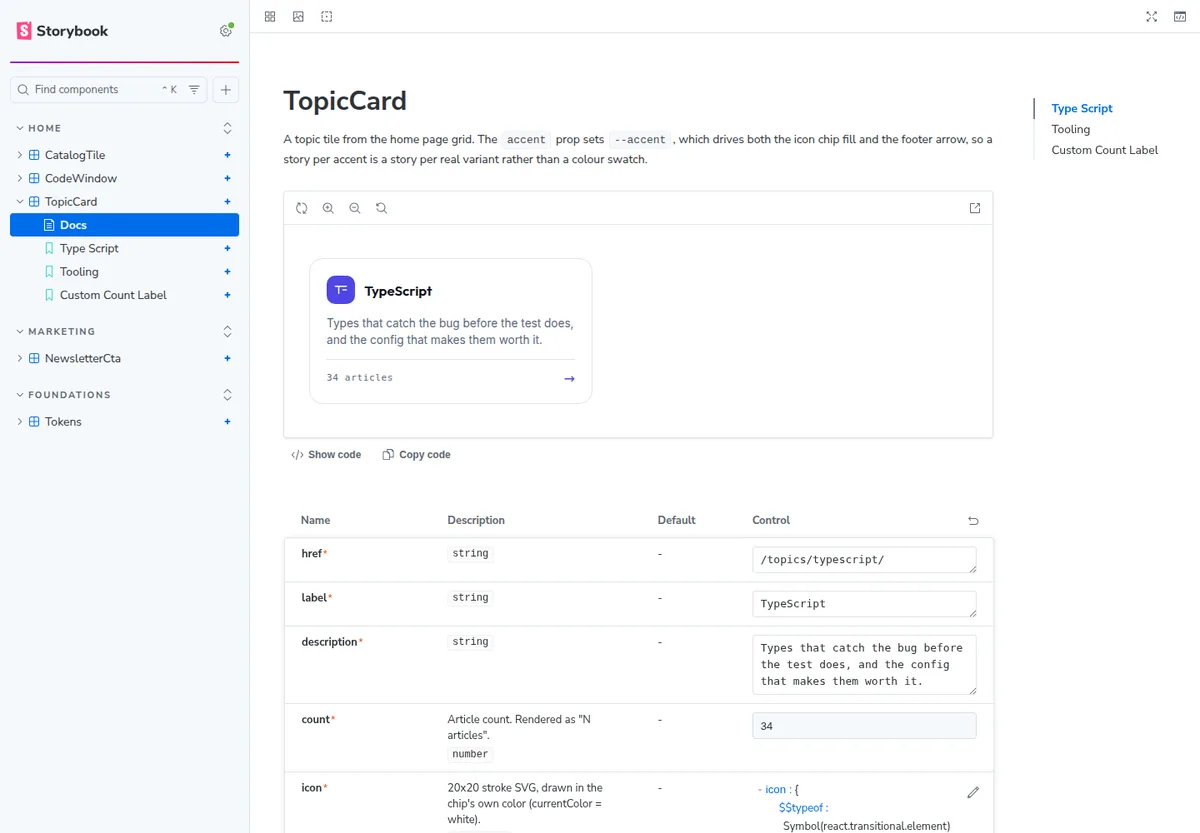Screen dimensions: 1200x833
Task: Add story via plus next to CodeWindow
Action: 227,178
